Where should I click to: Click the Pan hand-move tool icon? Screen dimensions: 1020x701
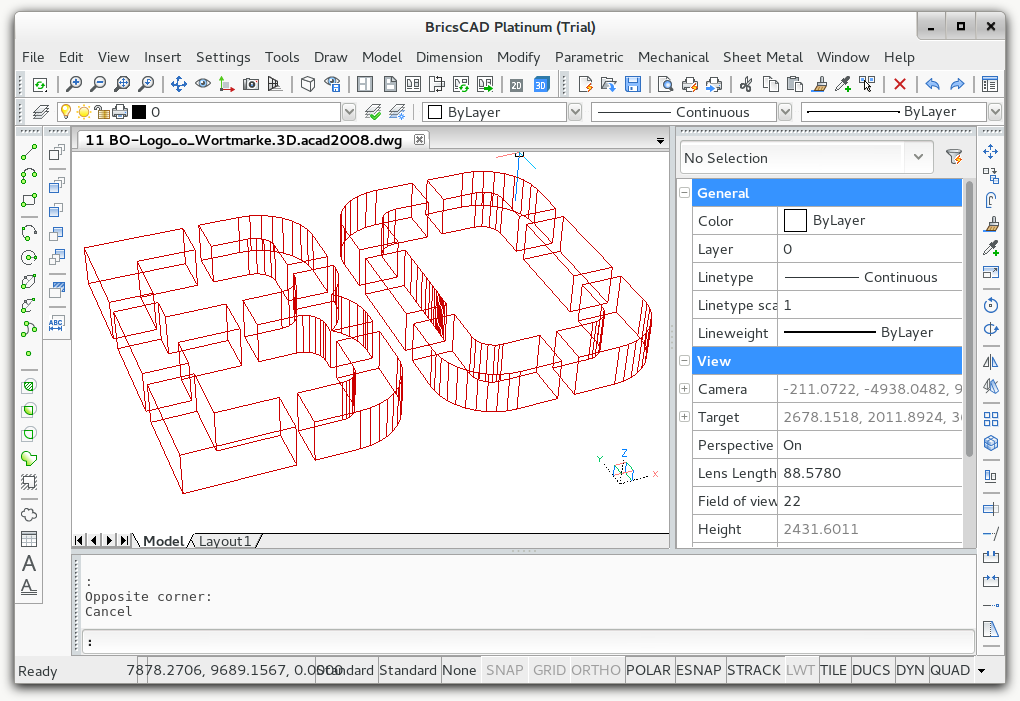click(179, 85)
